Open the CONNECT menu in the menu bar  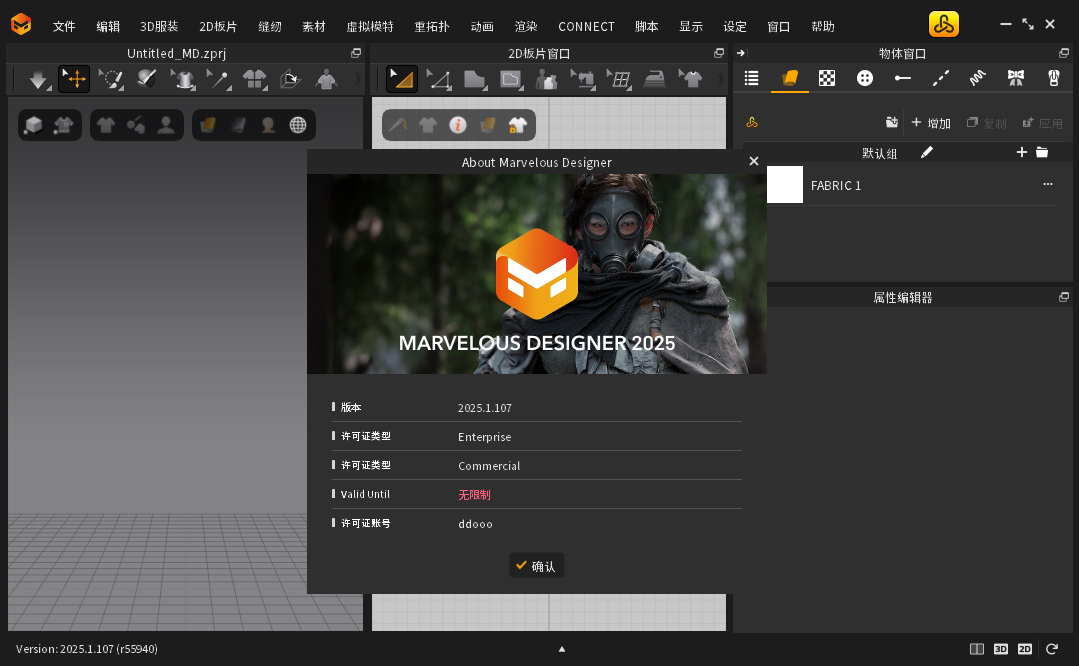tap(586, 26)
